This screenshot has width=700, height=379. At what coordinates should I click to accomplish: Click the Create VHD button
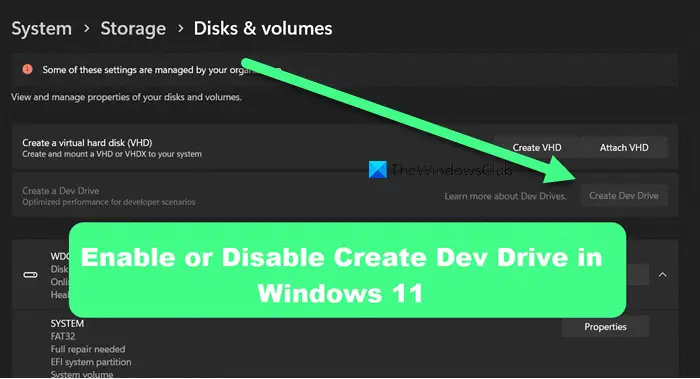click(x=537, y=147)
